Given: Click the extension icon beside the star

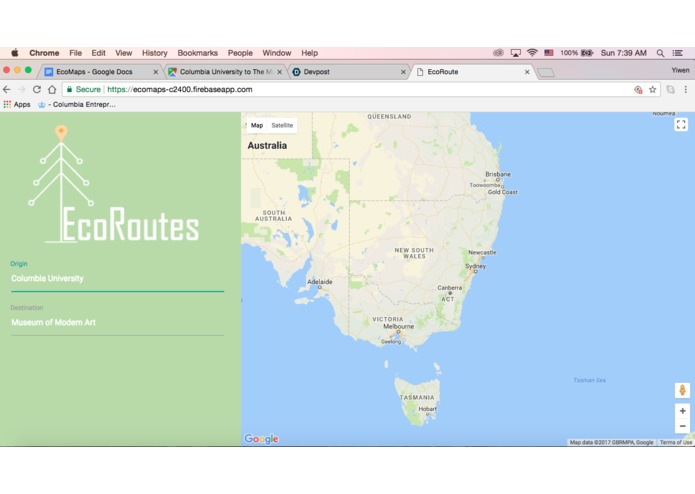Looking at the screenshot, I should point(671,89).
